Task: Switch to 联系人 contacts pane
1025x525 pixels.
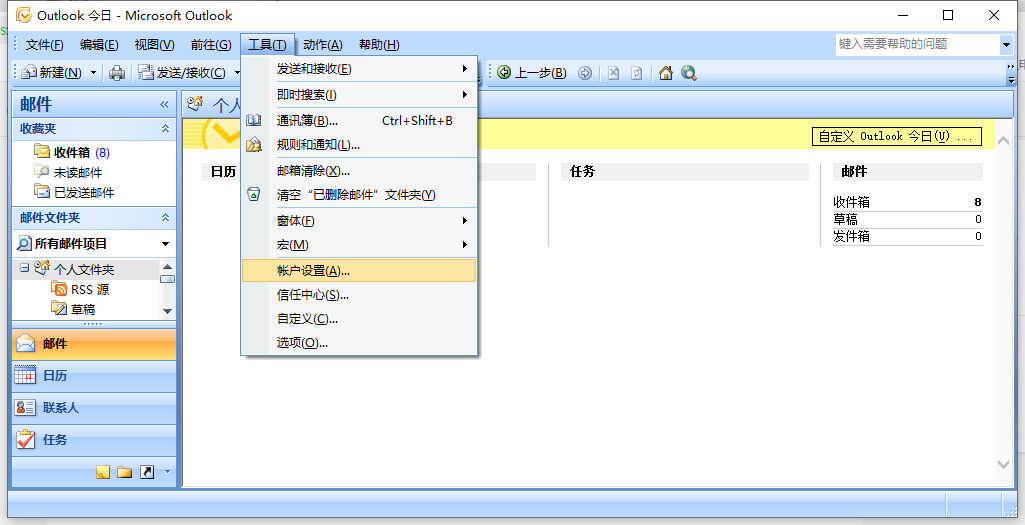Action: pos(94,408)
